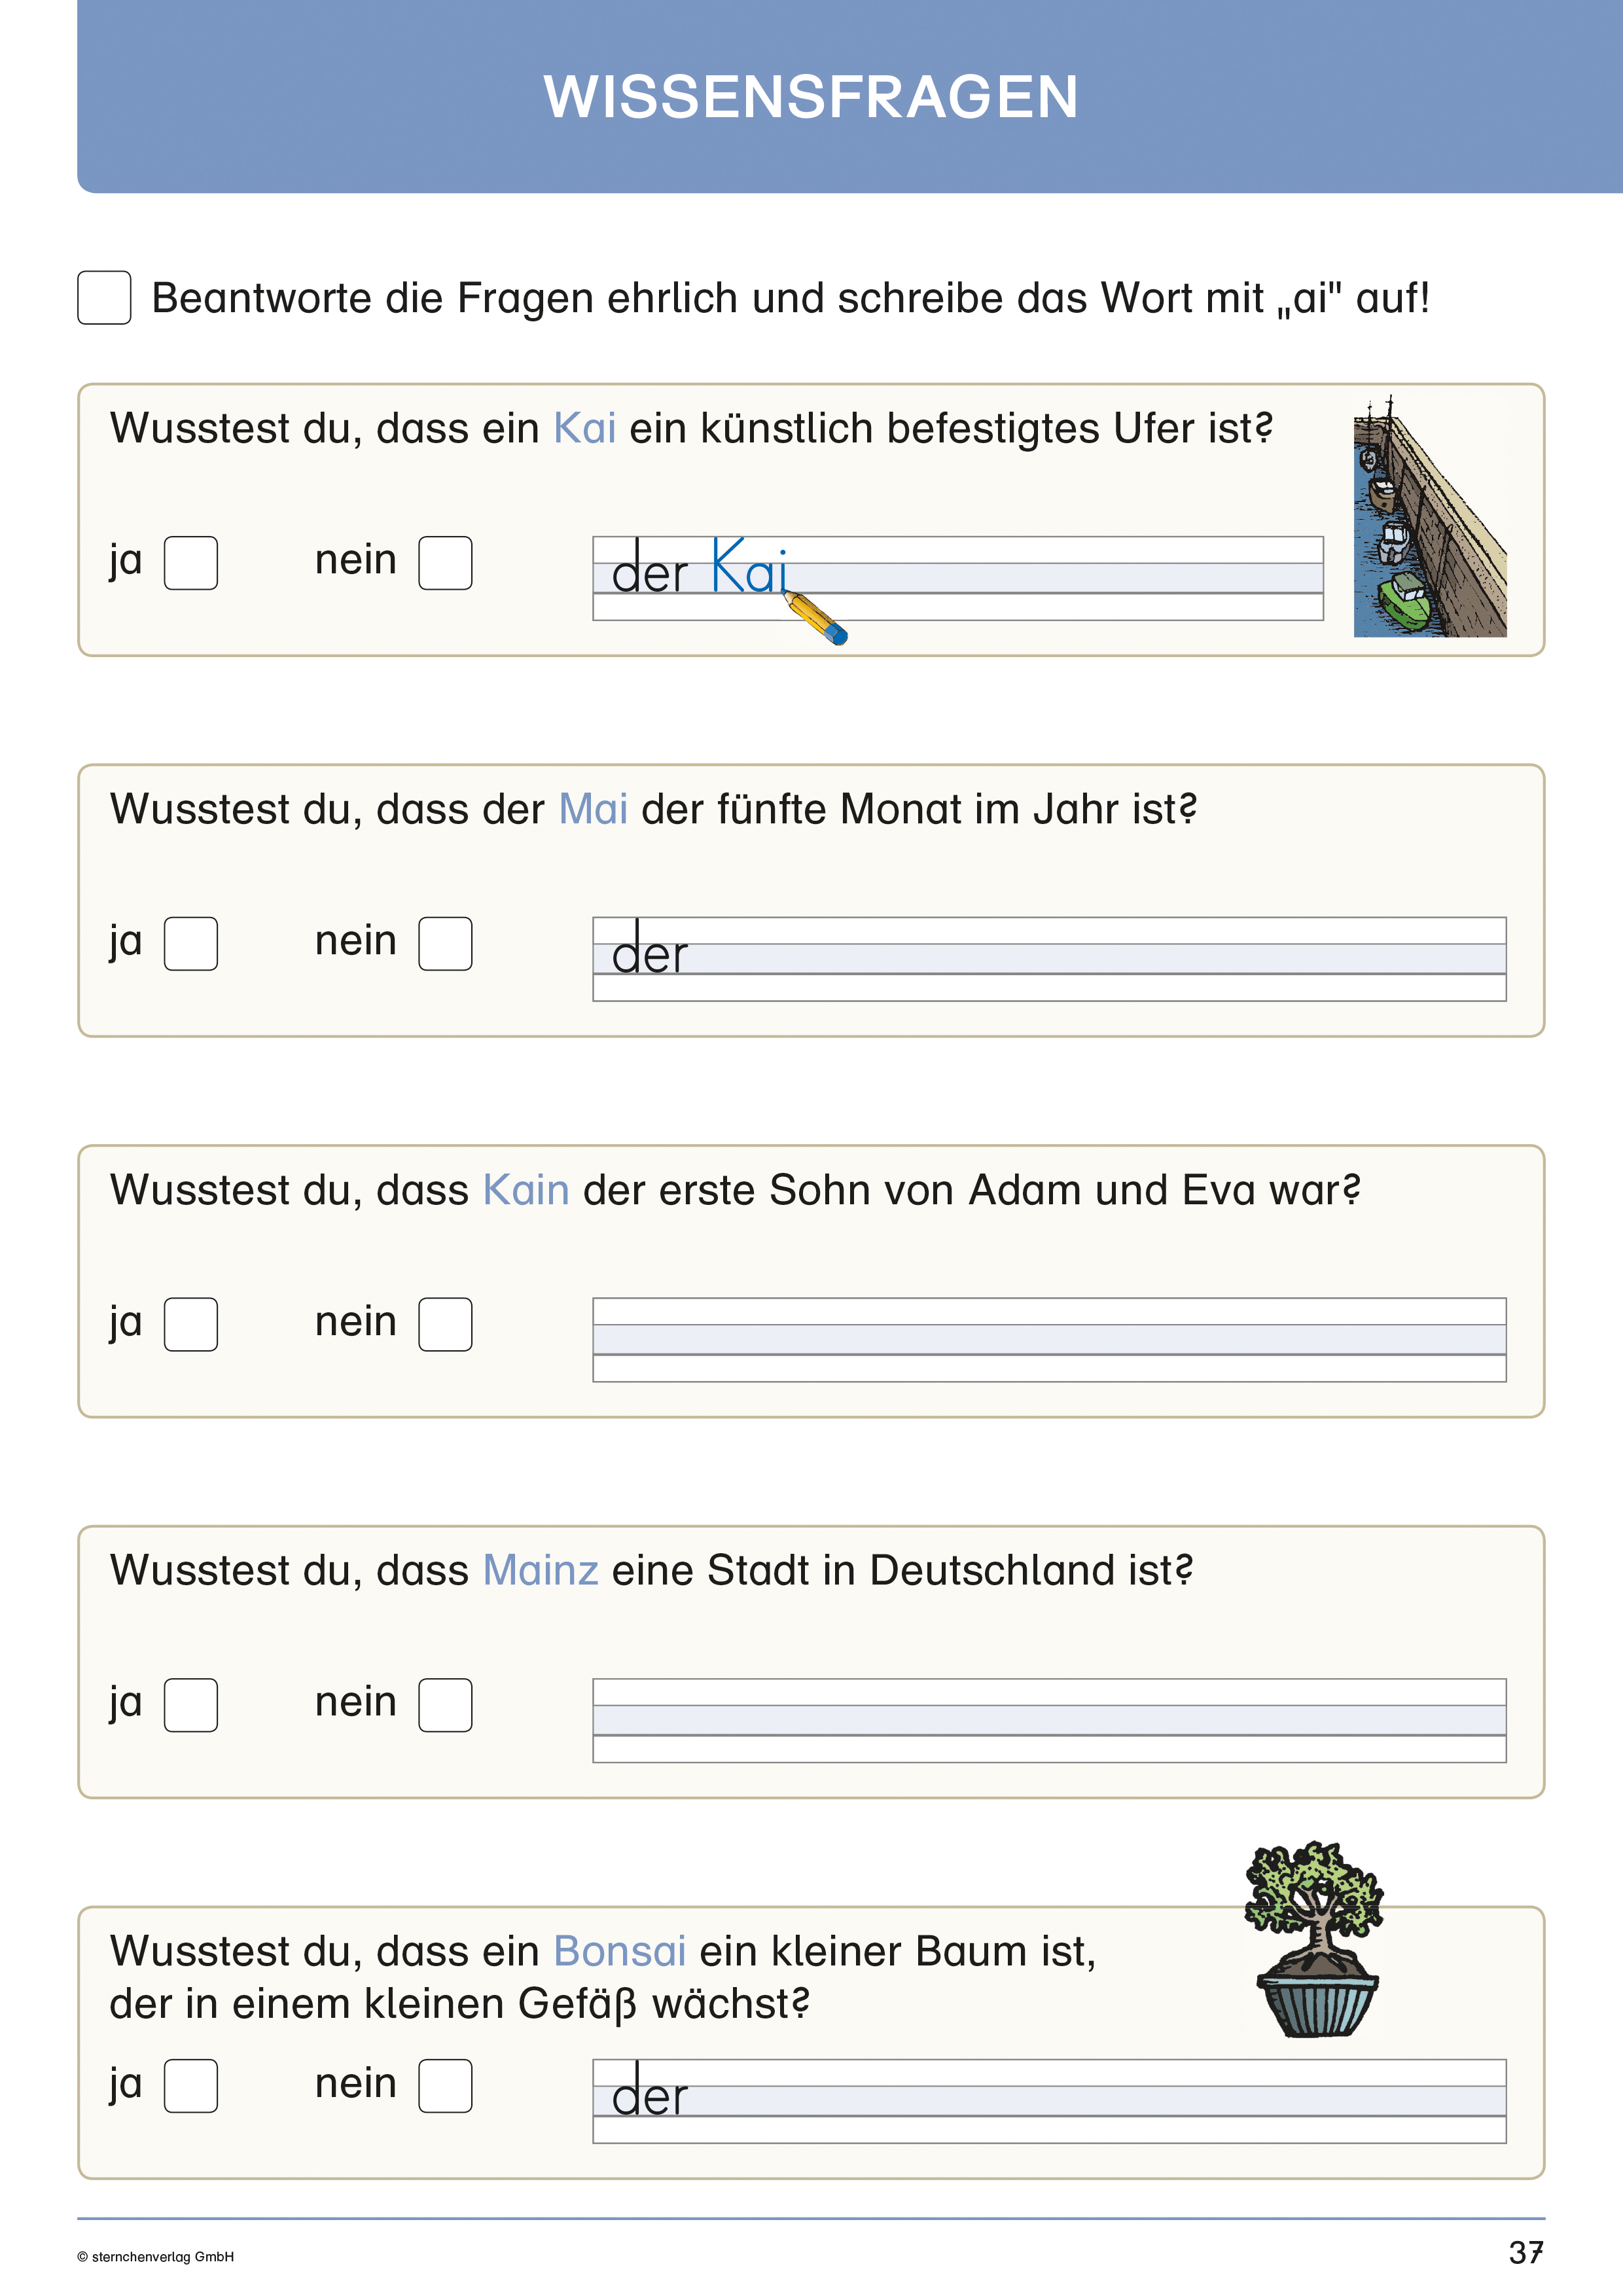
Task: Check 'ja' for the Mai question
Action: pyautogui.click(x=191, y=944)
